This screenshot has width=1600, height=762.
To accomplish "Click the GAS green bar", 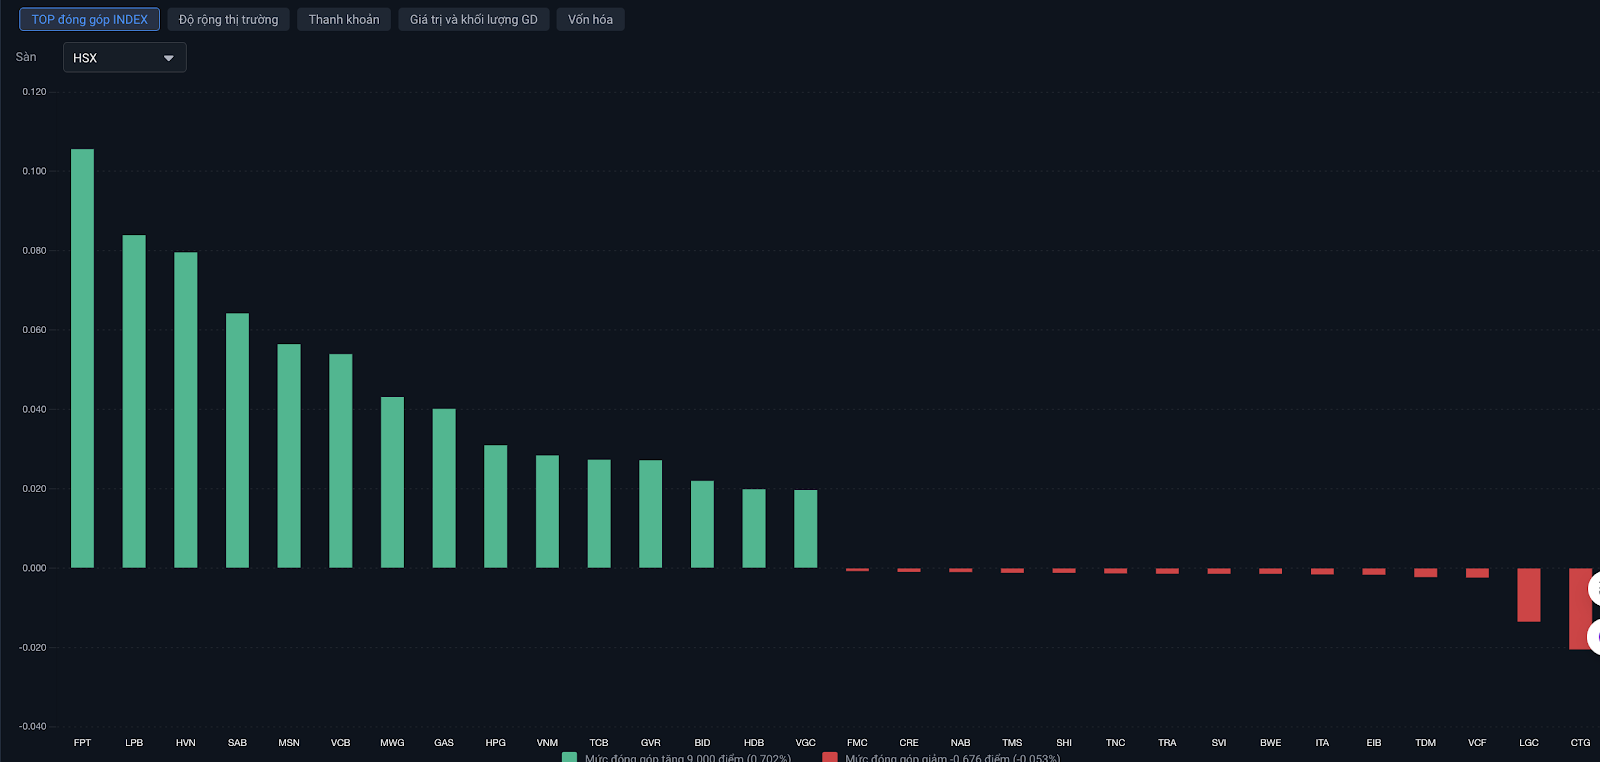I will [x=444, y=488].
